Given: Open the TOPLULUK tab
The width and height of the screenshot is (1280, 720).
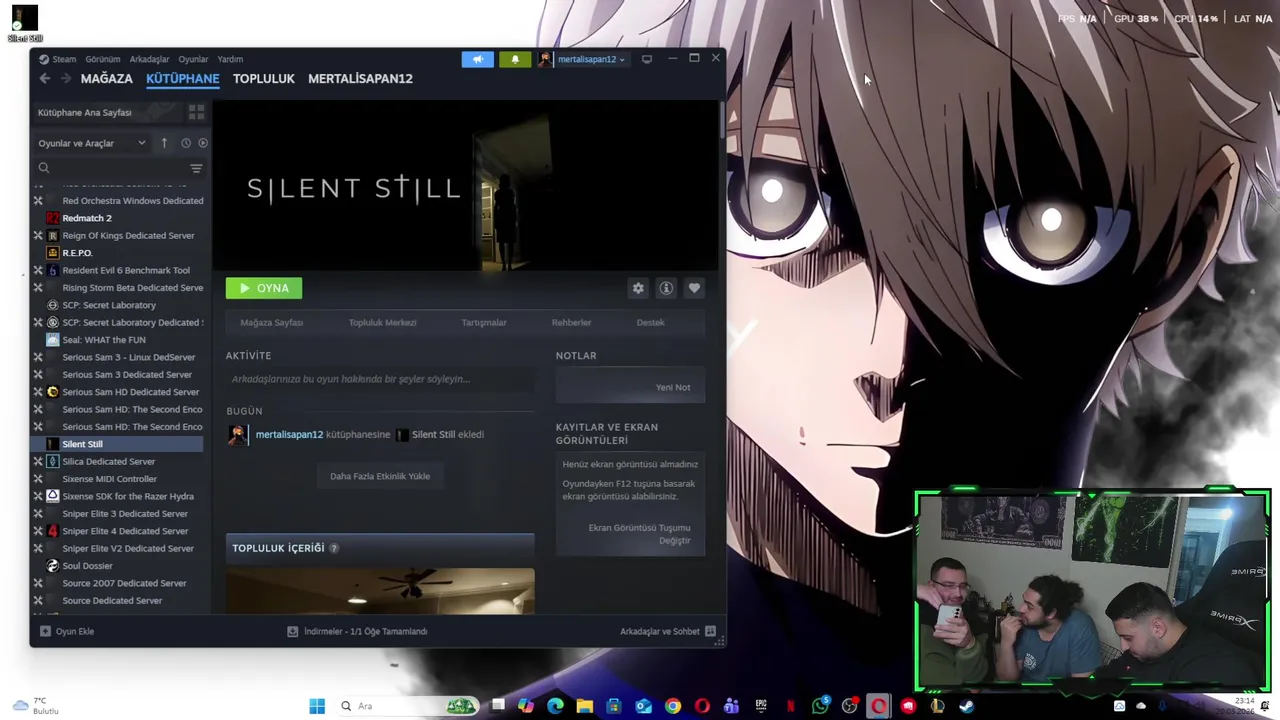Looking at the screenshot, I should [264, 78].
